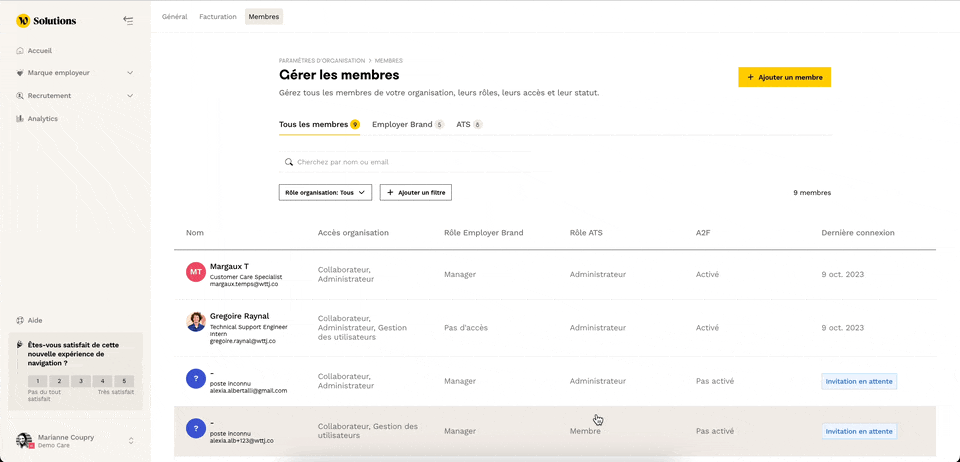960x462 pixels.
Task: Click the unknown user avatar for alexia.albertalli
Action: (196, 378)
